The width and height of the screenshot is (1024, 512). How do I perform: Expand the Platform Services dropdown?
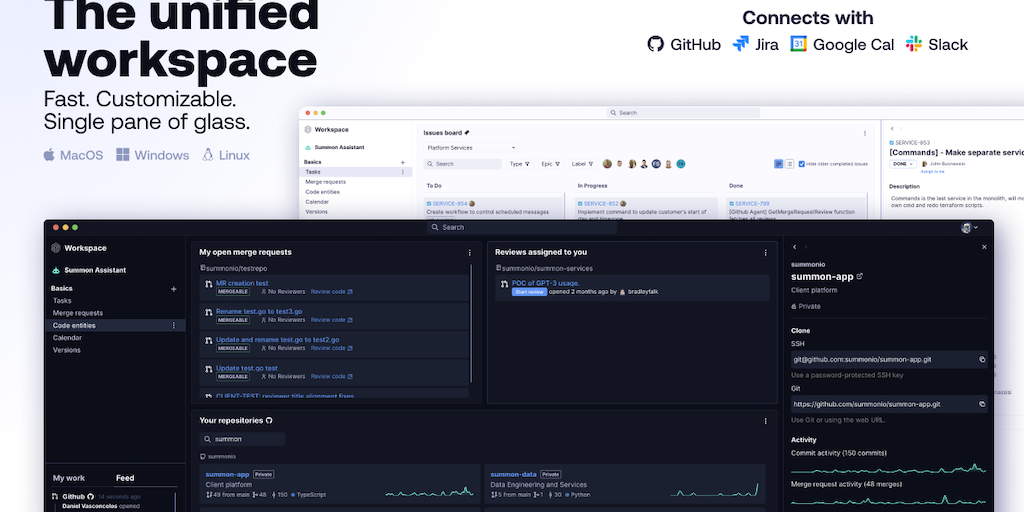click(x=470, y=147)
